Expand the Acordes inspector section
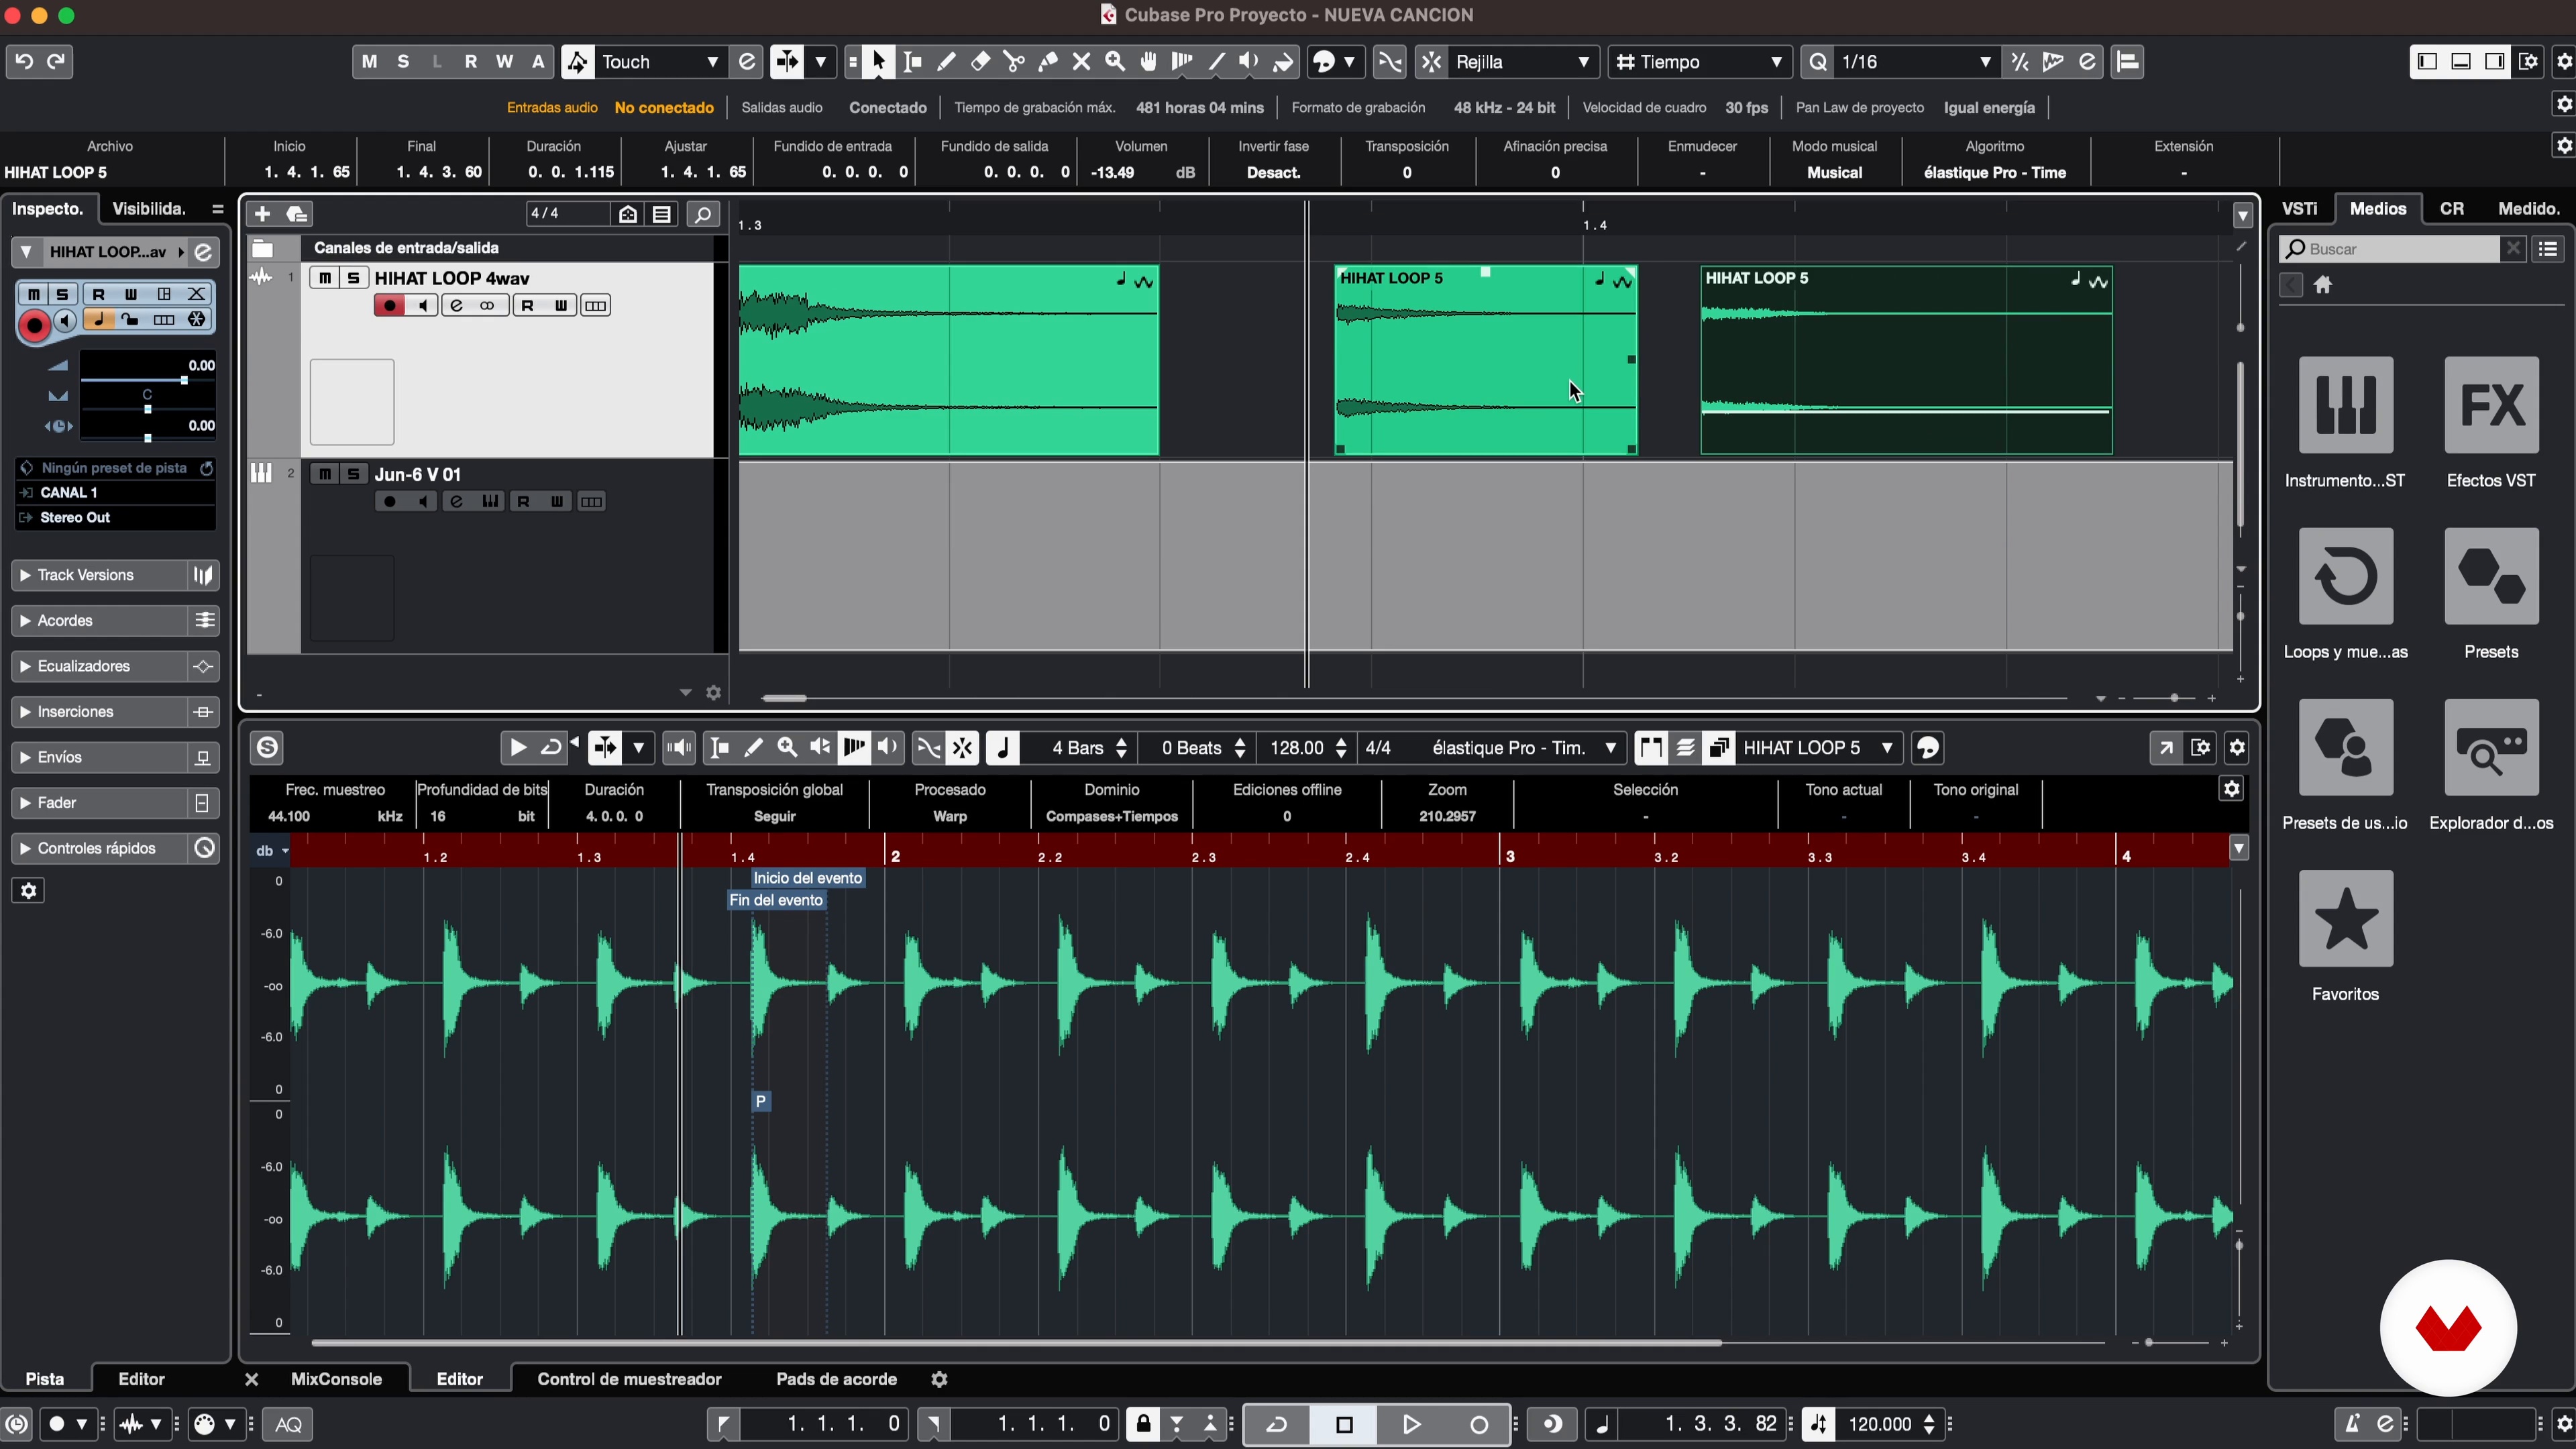The image size is (2576, 1449). click(x=100, y=621)
